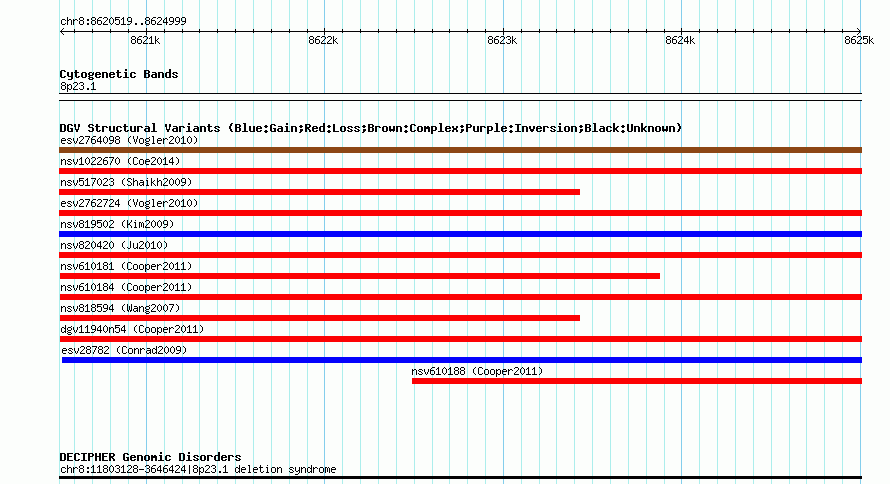This screenshot has width=890, height=484.
Task: Open nsv517023 (Shaikh2009) label
Action: point(126,182)
